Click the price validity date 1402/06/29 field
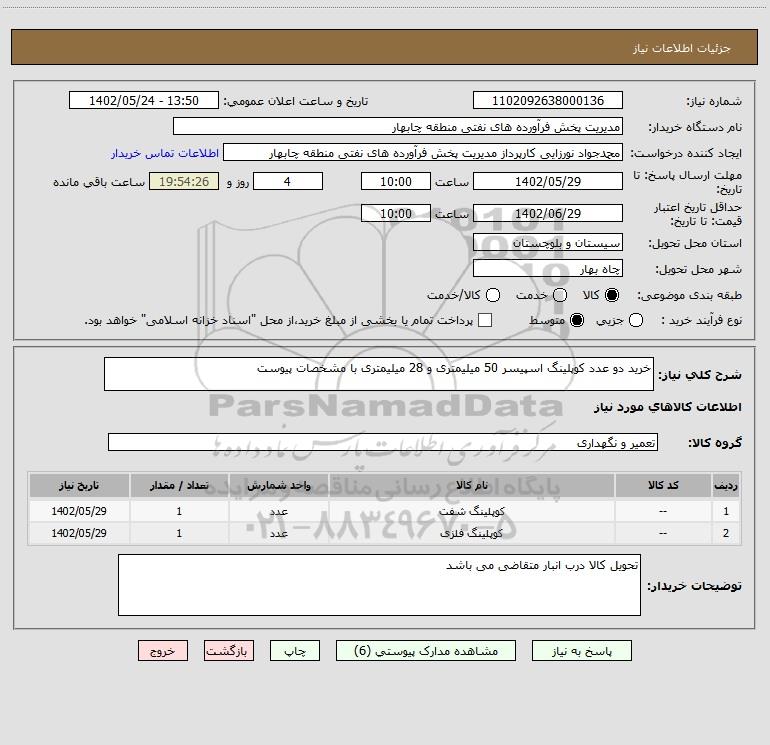This screenshot has width=770, height=745. 547,214
